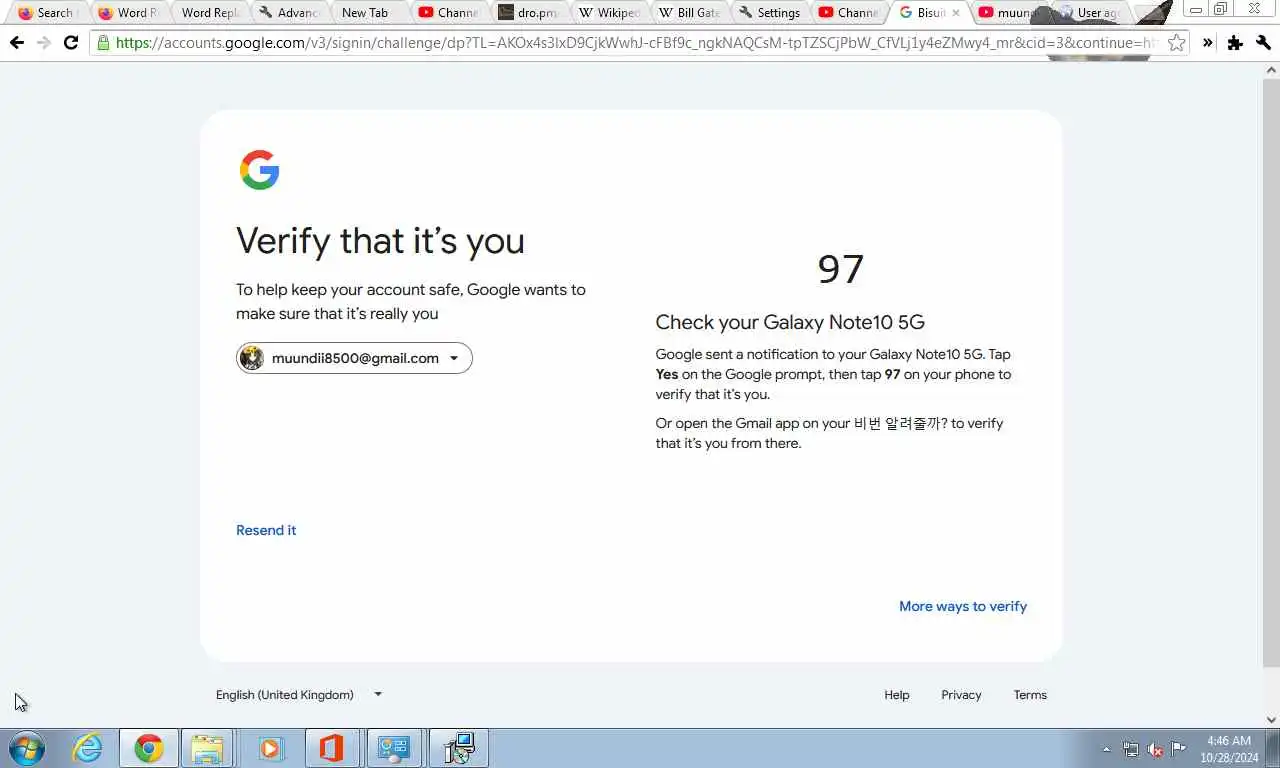This screenshot has height=768, width=1280.
Task: Open the Help link in the footer
Action: (897, 695)
